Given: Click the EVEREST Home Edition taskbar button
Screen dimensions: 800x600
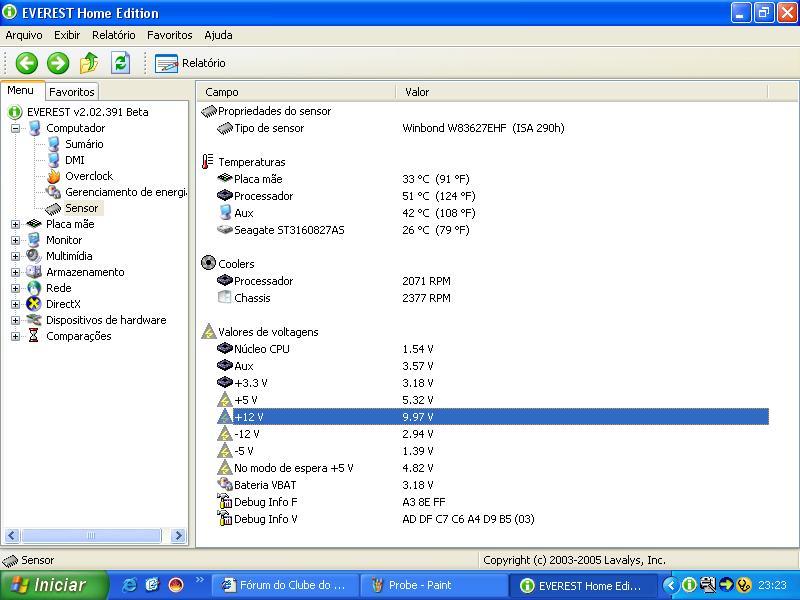Looking at the screenshot, I should 583,585.
